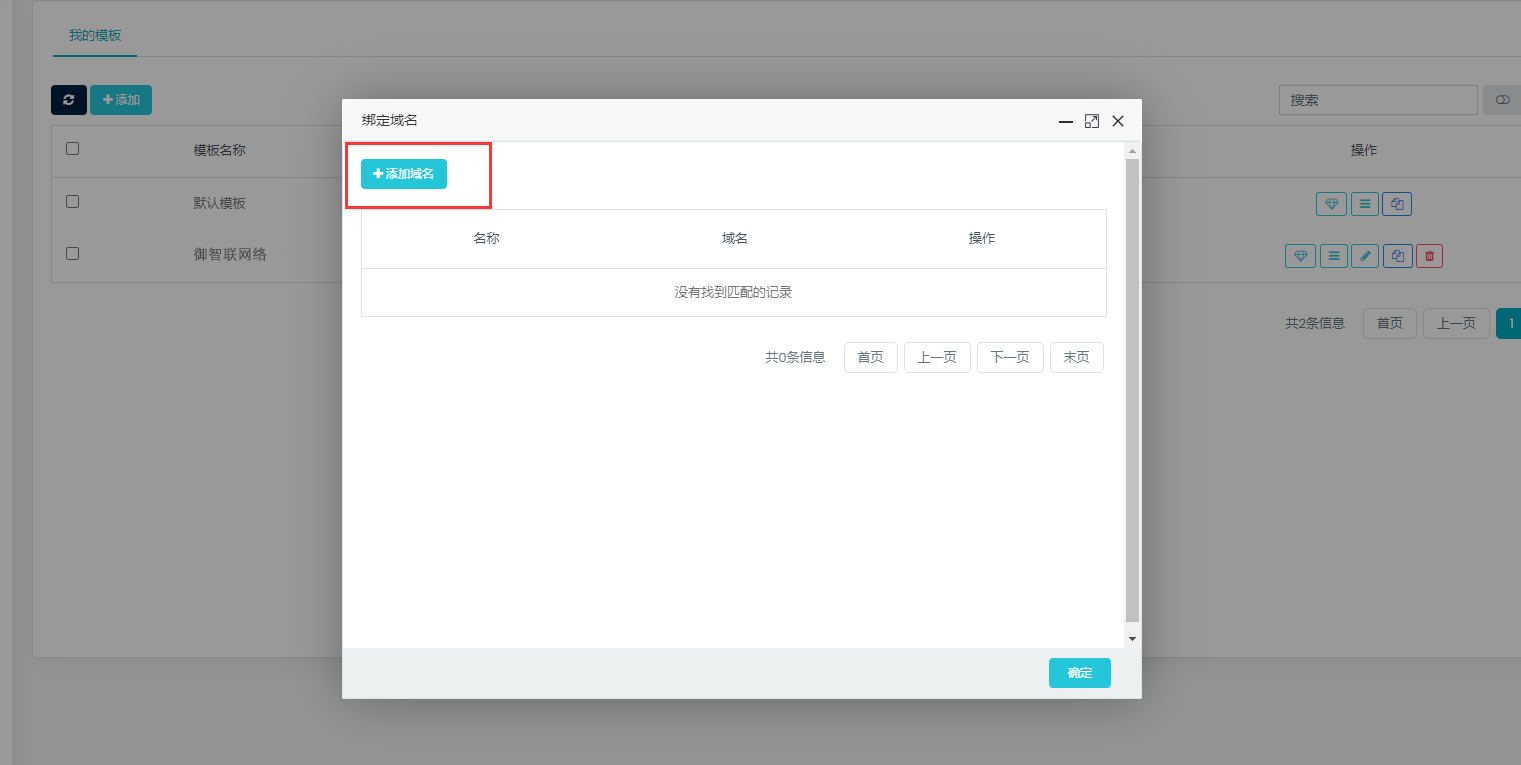
Task: Toggle the select-all checkbox in table header
Action: pyautogui.click(x=72, y=149)
